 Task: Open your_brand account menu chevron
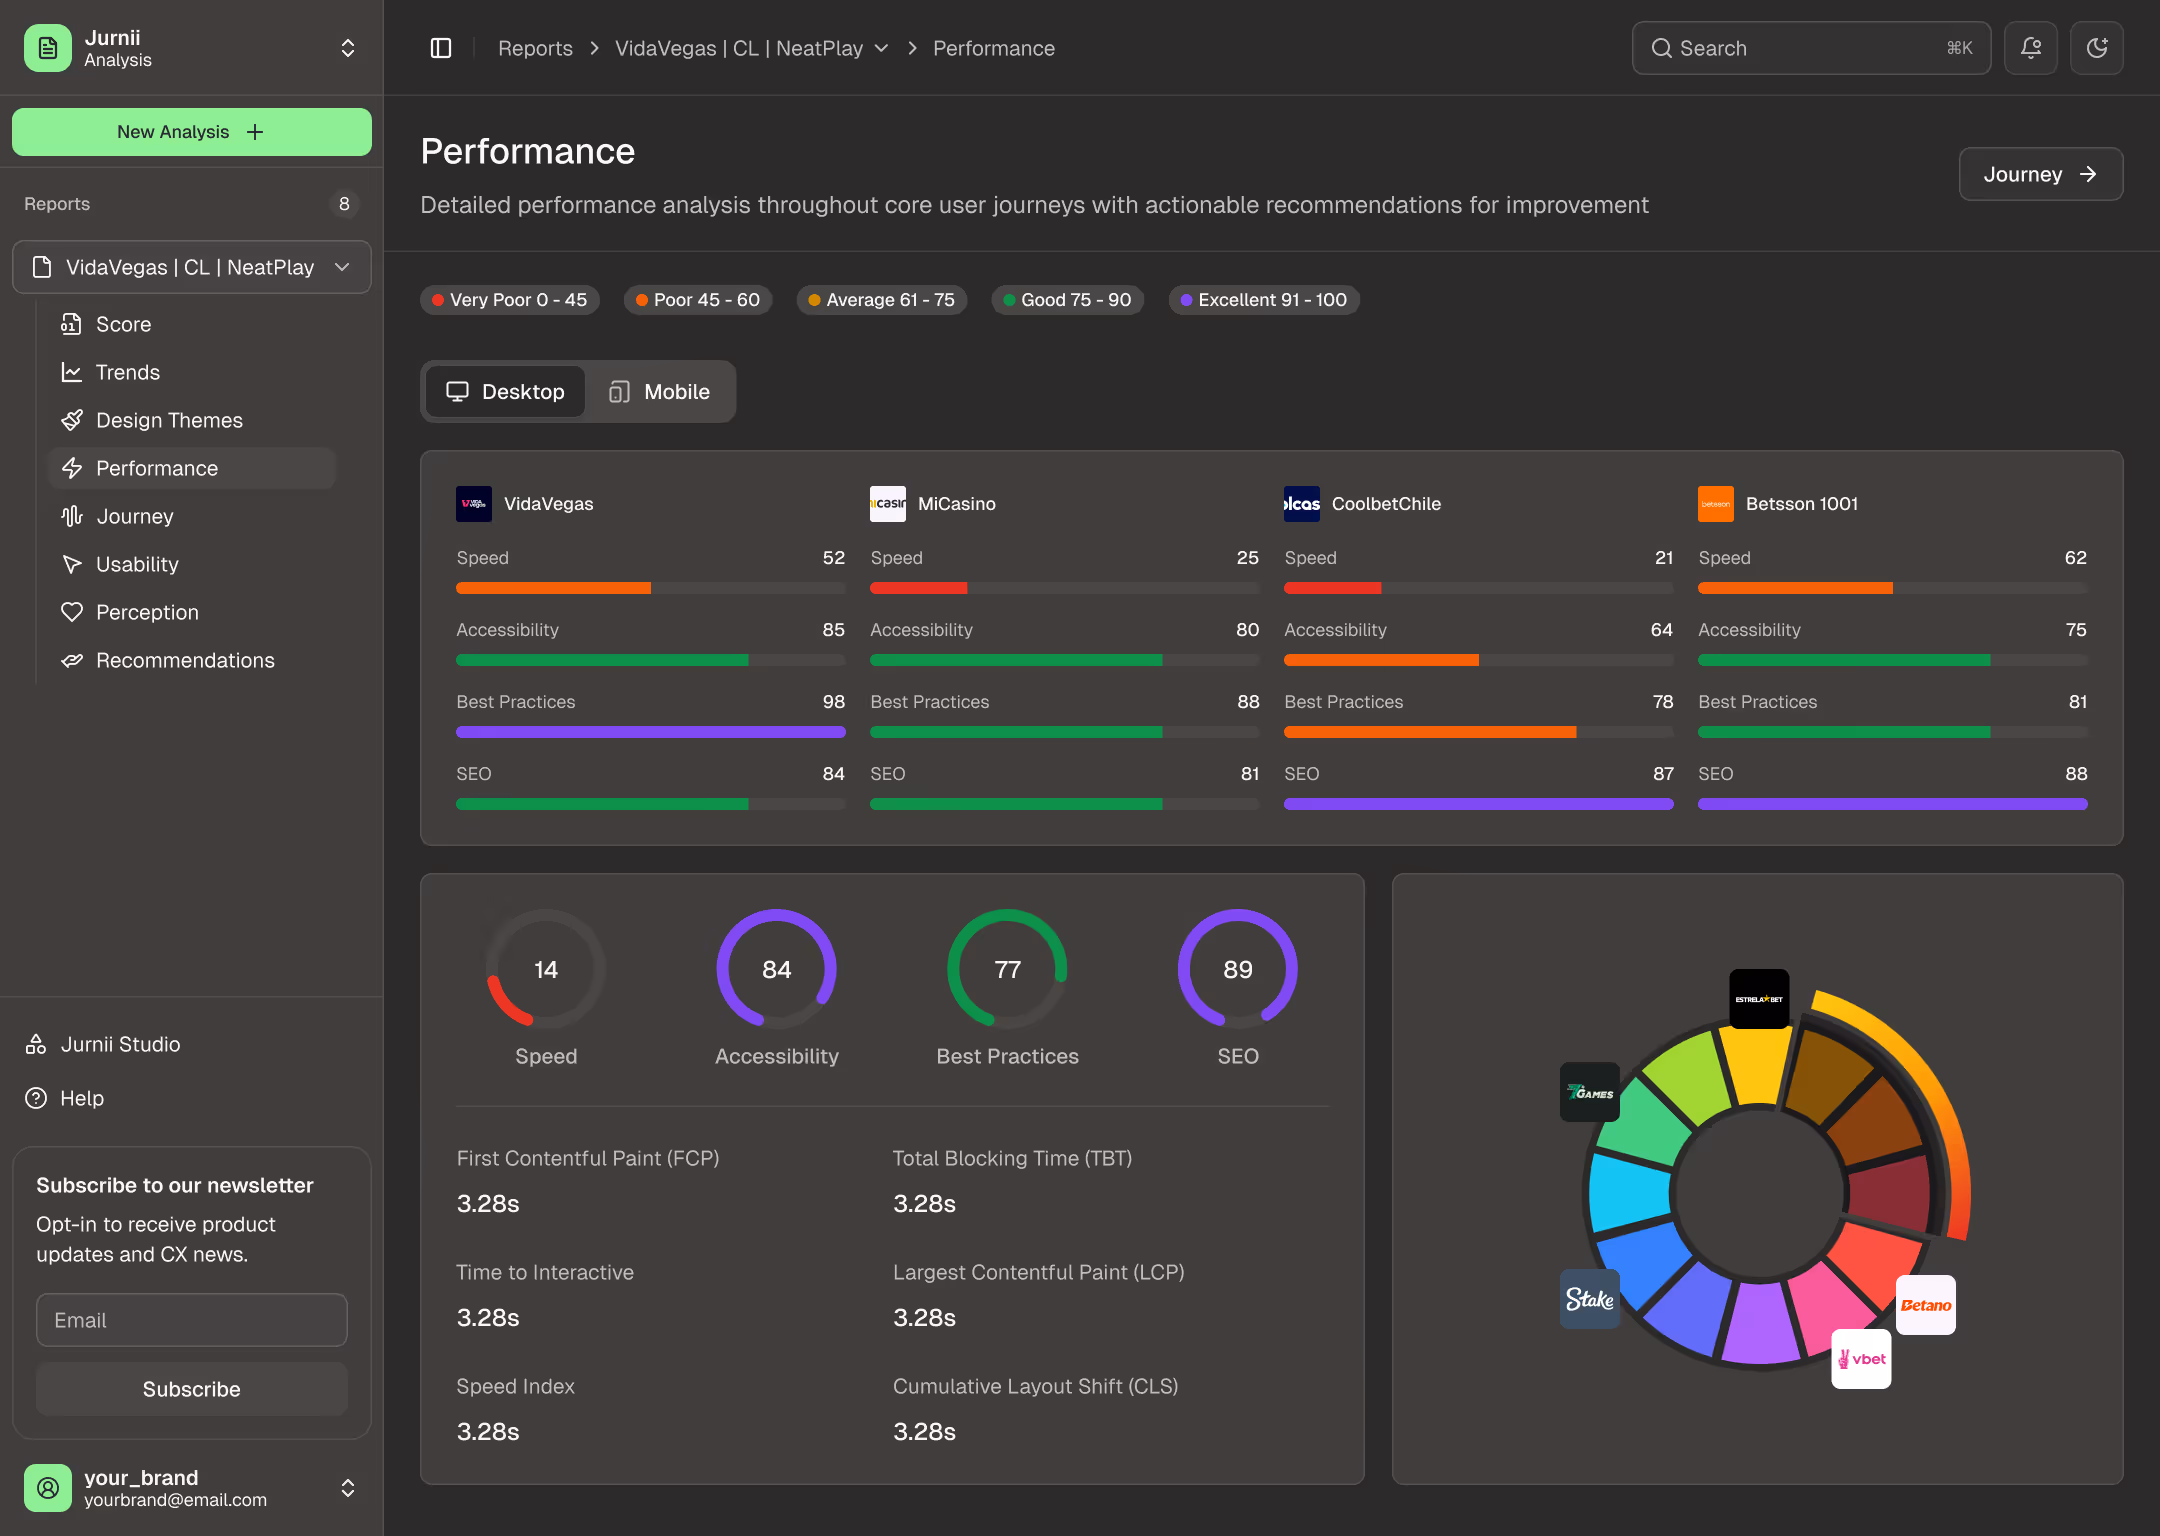348,1488
